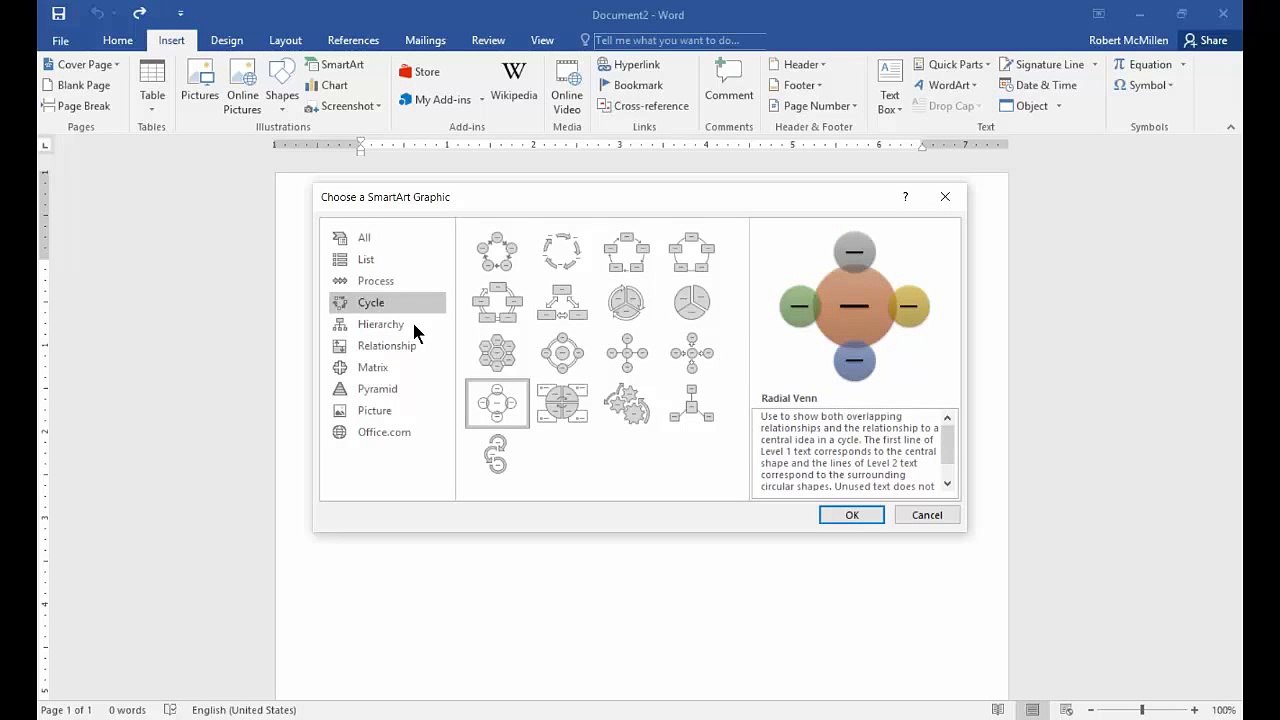Open the Symbol dropdown
The height and width of the screenshot is (720, 1280).
[1143, 85]
